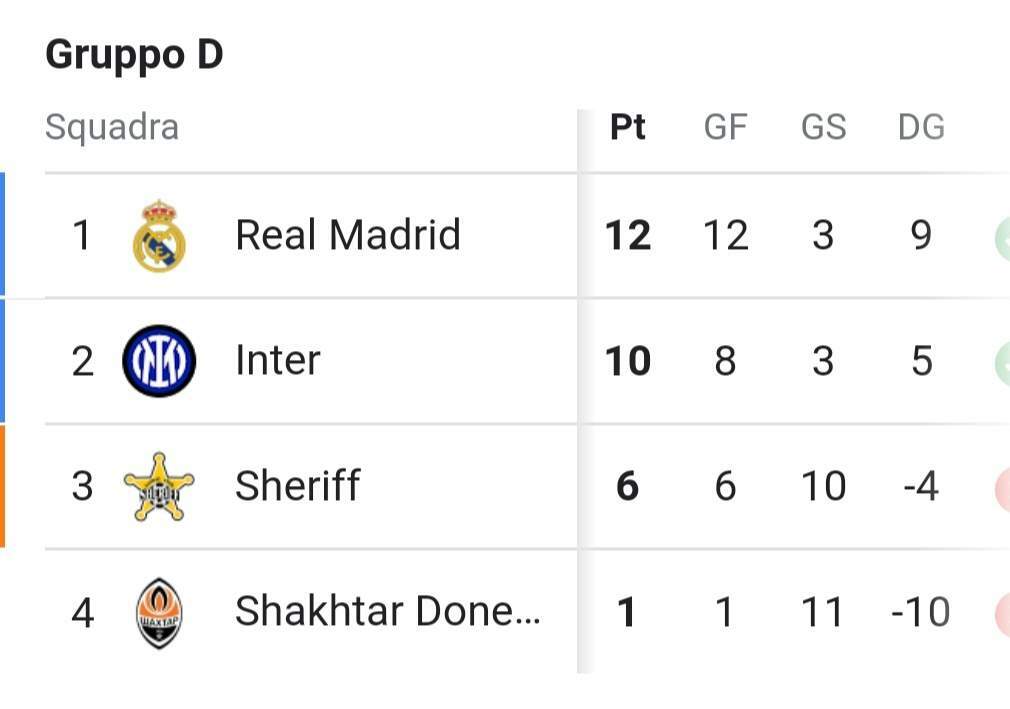Sort by the Pt points column
The image size is (1010, 709).
(628, 128)
